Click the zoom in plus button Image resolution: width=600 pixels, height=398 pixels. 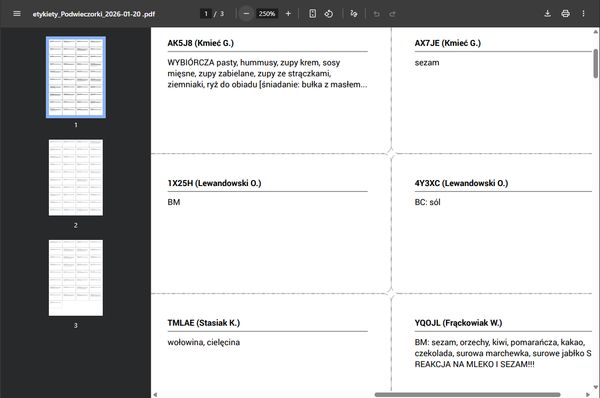[x=288, y=14]
